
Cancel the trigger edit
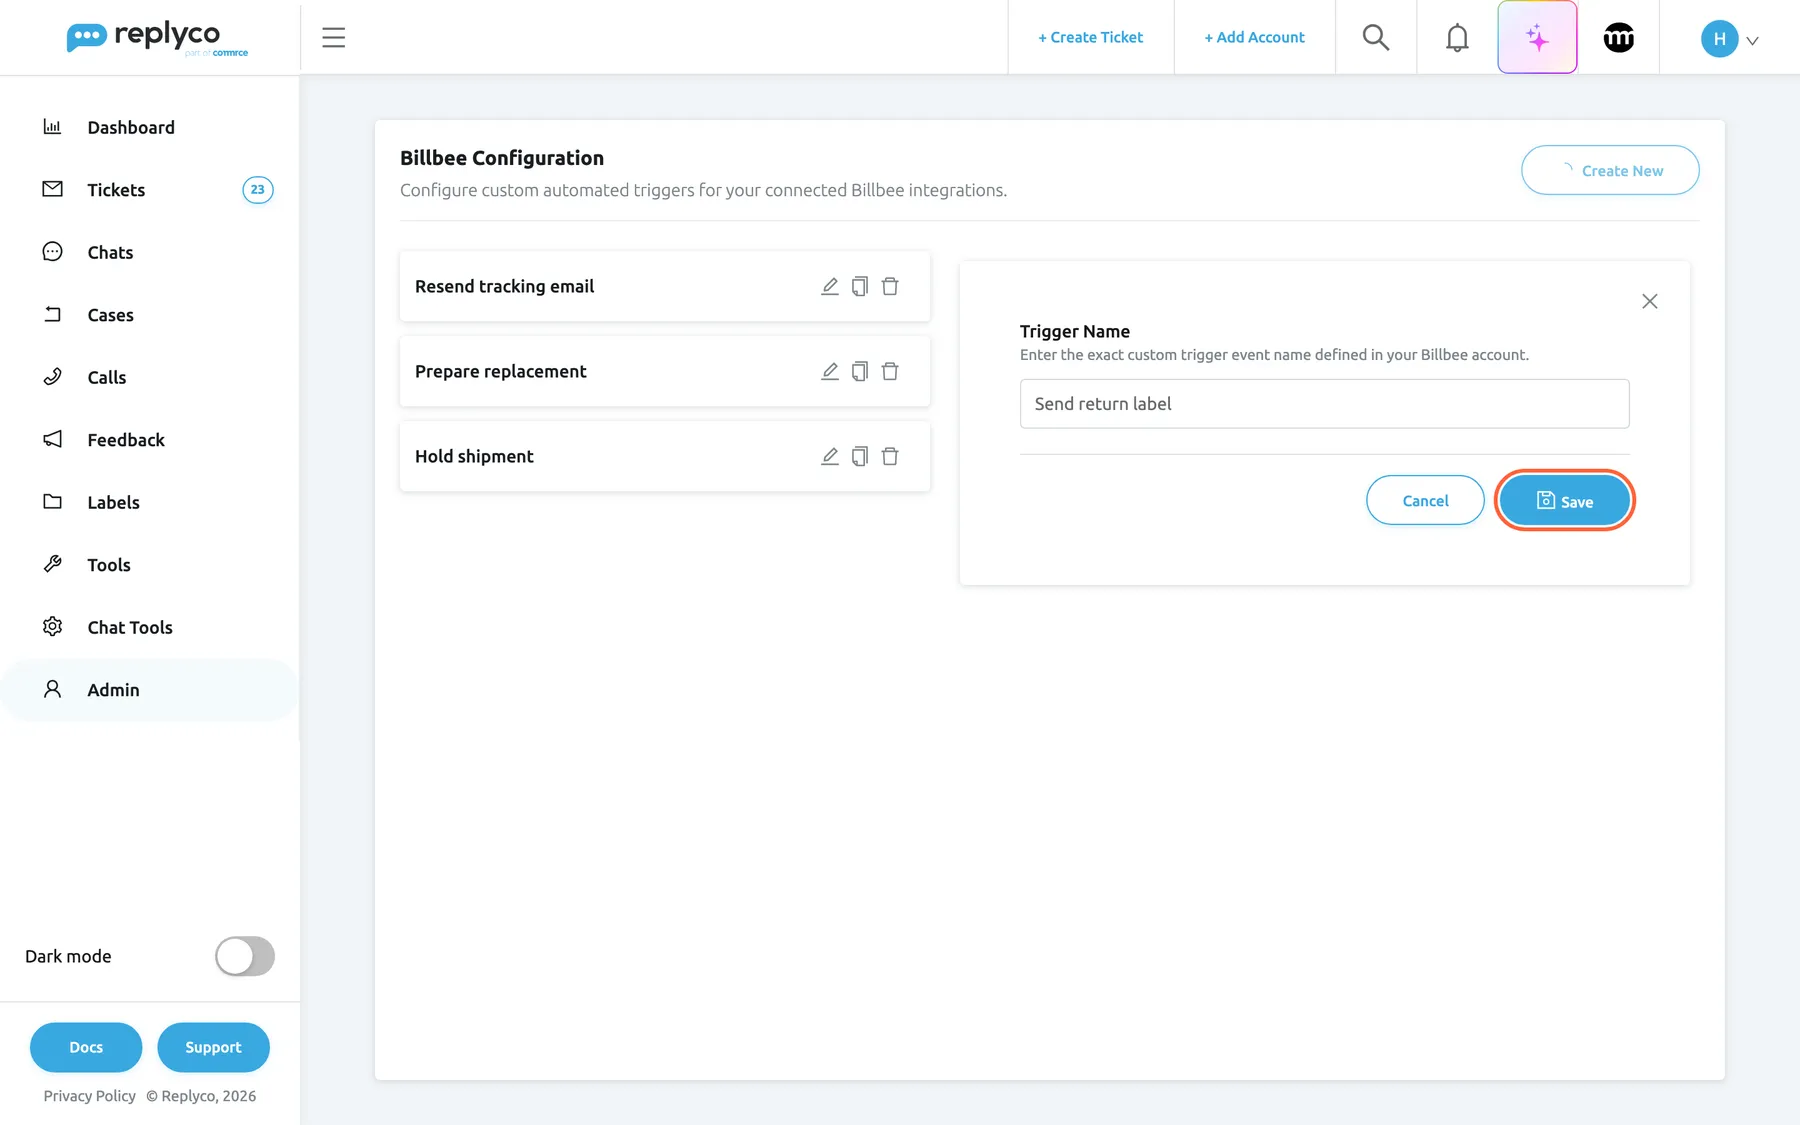click(x=1425, y=500)
